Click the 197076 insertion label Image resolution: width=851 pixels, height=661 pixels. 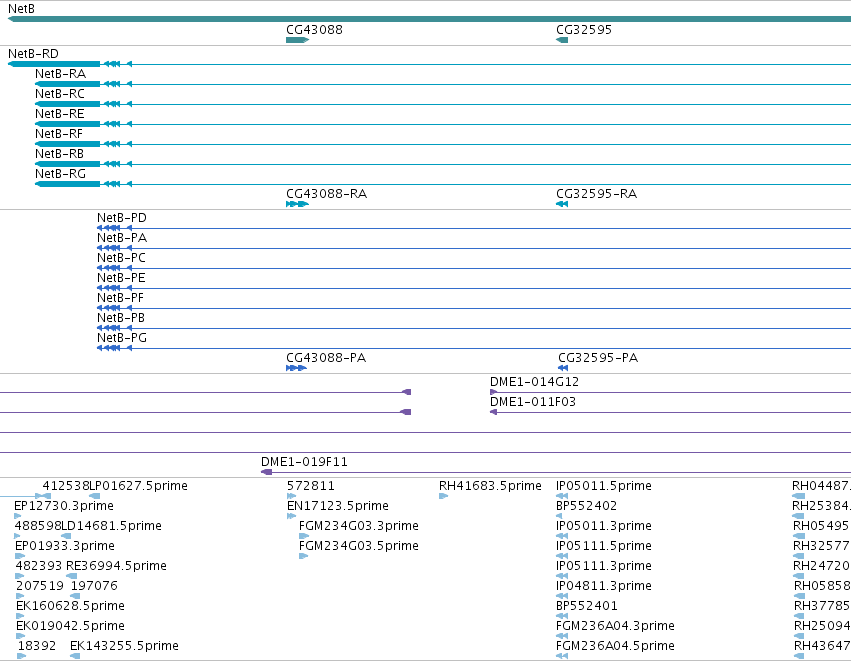click(x=94, y=586)
